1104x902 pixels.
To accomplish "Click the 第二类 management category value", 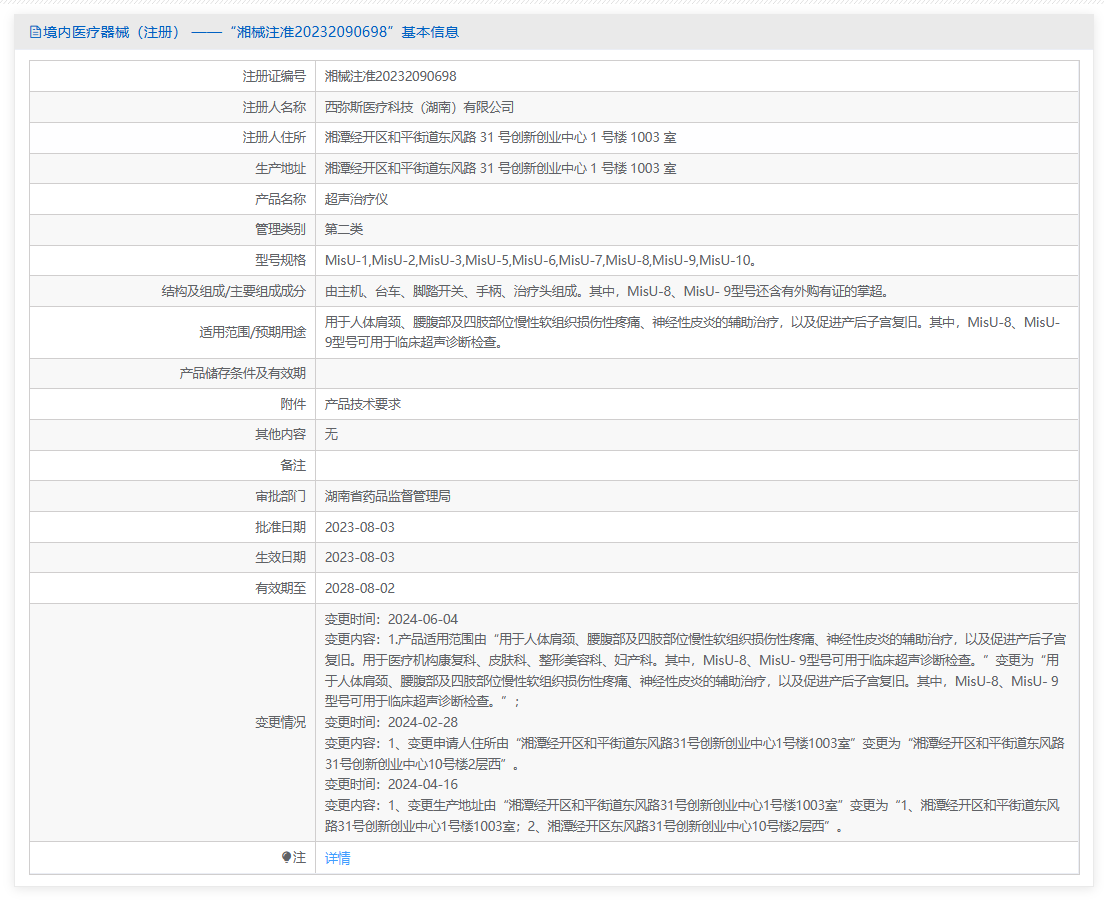I will coord(344,229).
